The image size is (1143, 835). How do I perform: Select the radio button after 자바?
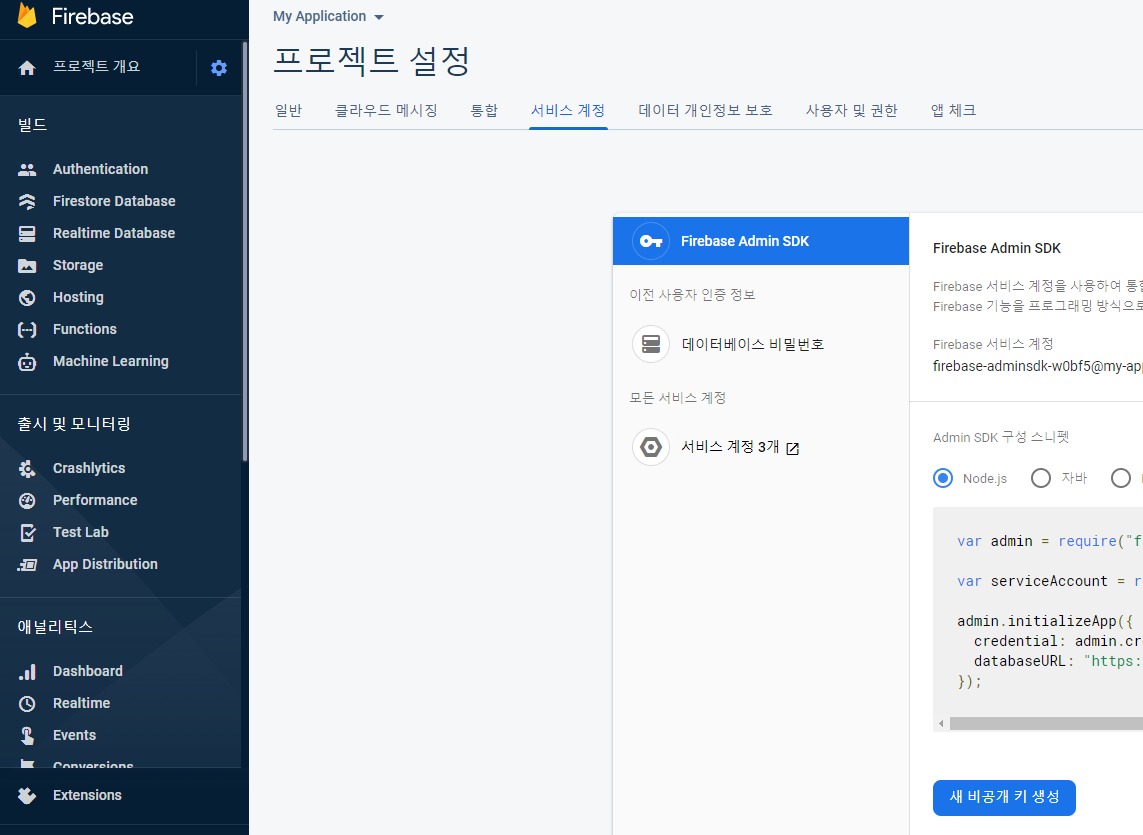point(1121,478)
